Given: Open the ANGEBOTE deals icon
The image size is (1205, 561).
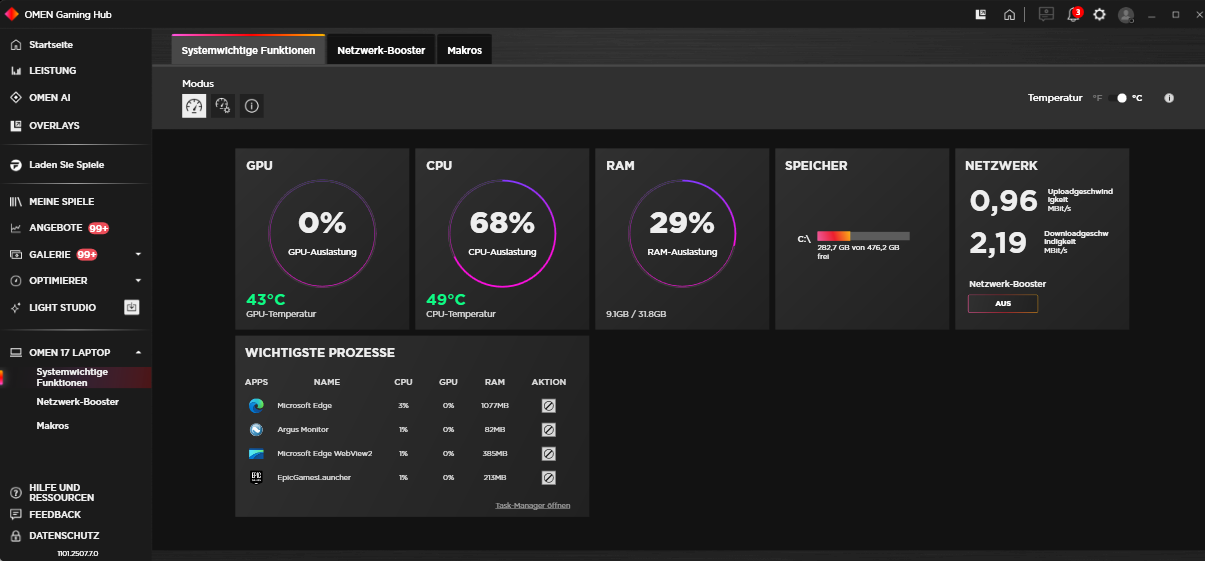Looking at the screenshot, I should point(16,228).
